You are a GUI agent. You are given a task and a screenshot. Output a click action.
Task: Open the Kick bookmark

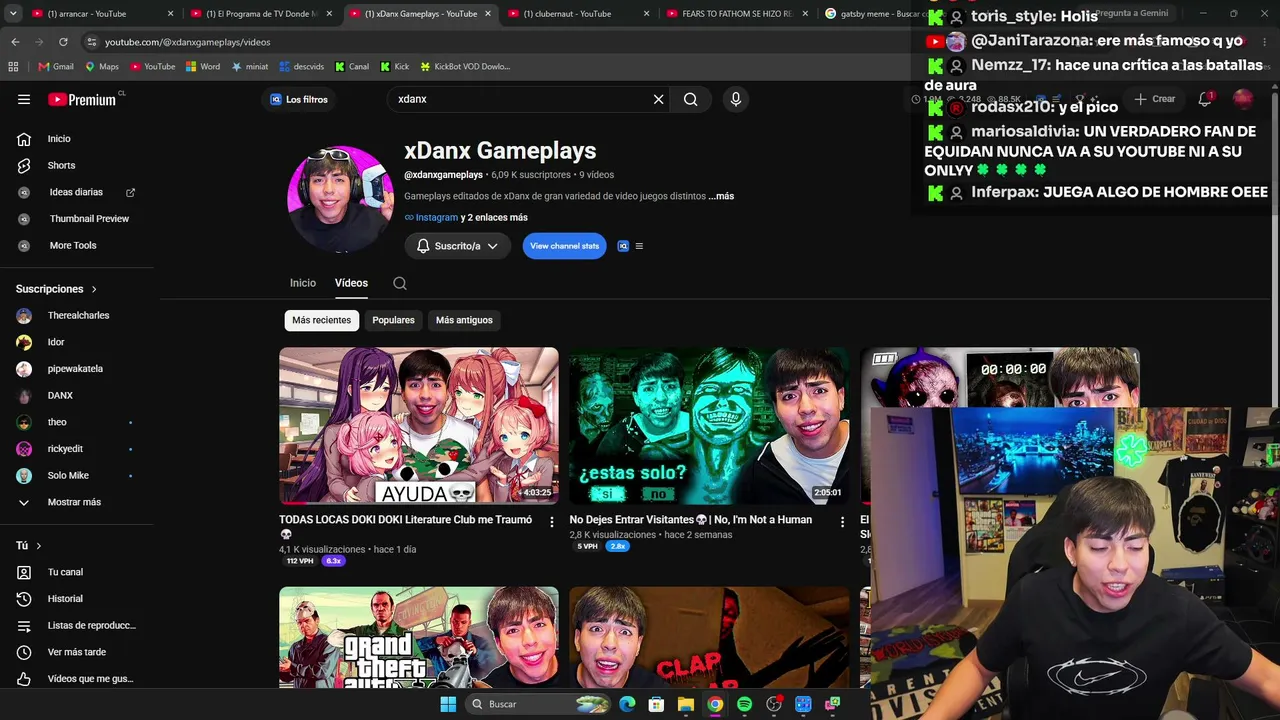coord(395,66)
